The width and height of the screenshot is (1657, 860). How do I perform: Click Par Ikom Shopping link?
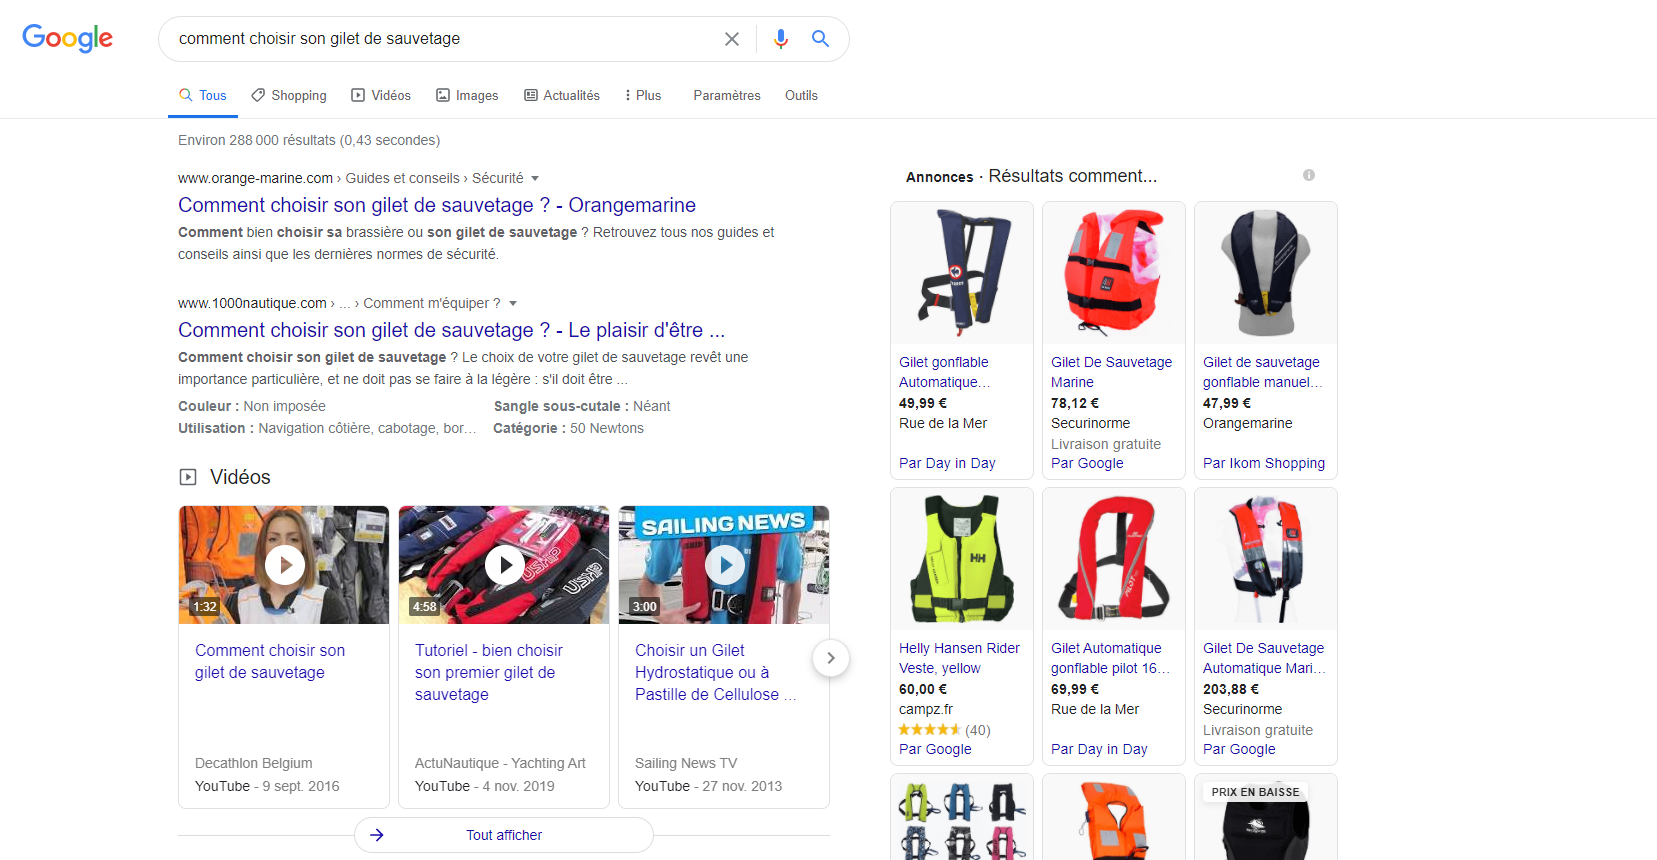[1264, 463]
